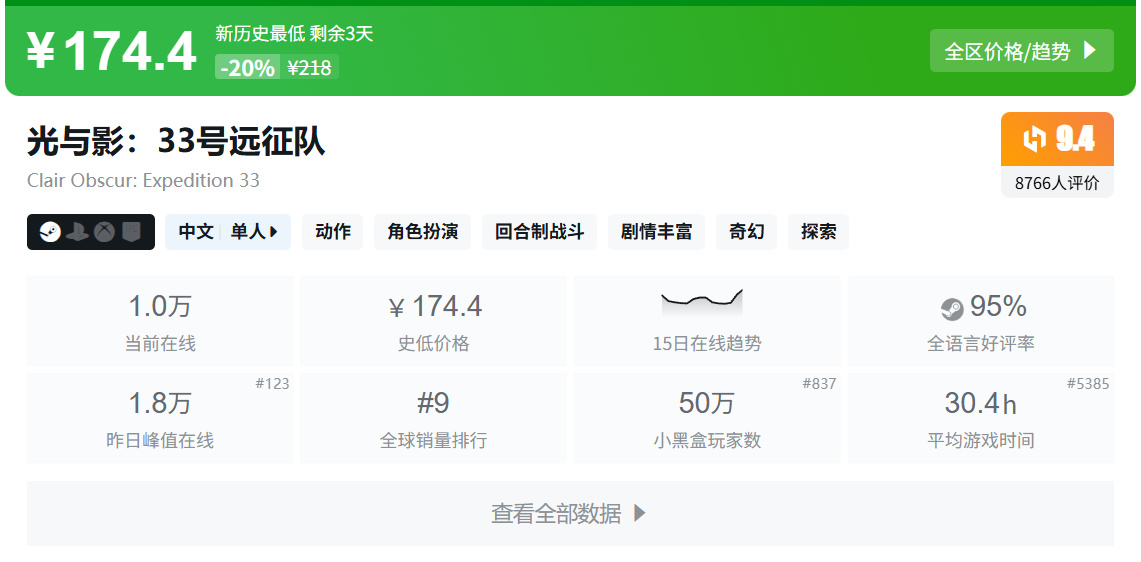Click the -20% discount badge
1141x562 pixels.
click(x=247, y=68)
